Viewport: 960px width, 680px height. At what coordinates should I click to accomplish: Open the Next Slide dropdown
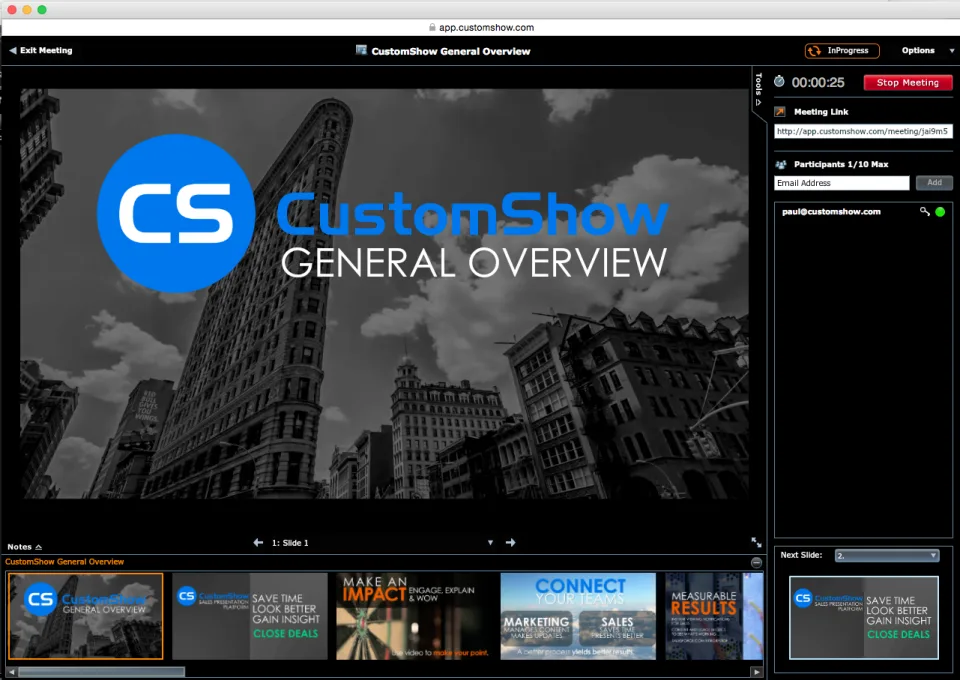pyautogui.click(x=887, y=556)
